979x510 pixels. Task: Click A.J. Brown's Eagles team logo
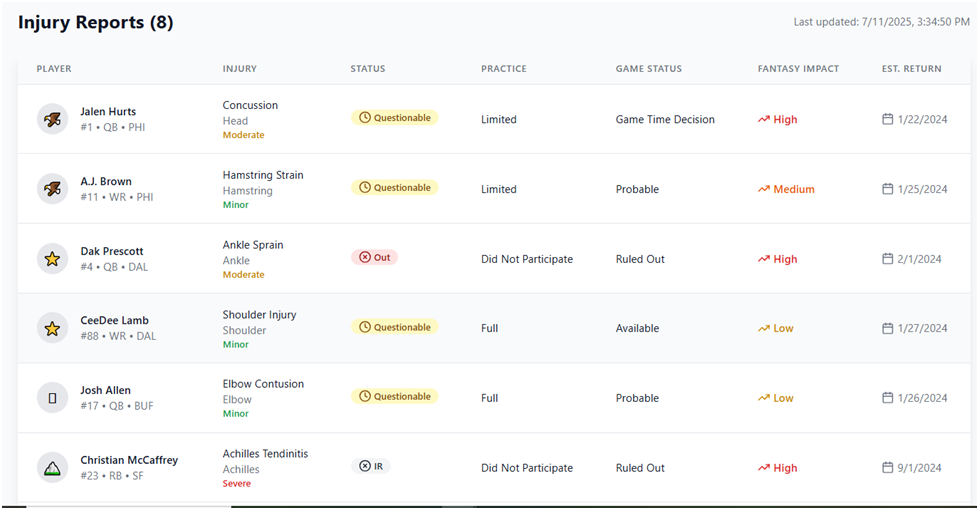pyautogui.click(x=52, y=189)
